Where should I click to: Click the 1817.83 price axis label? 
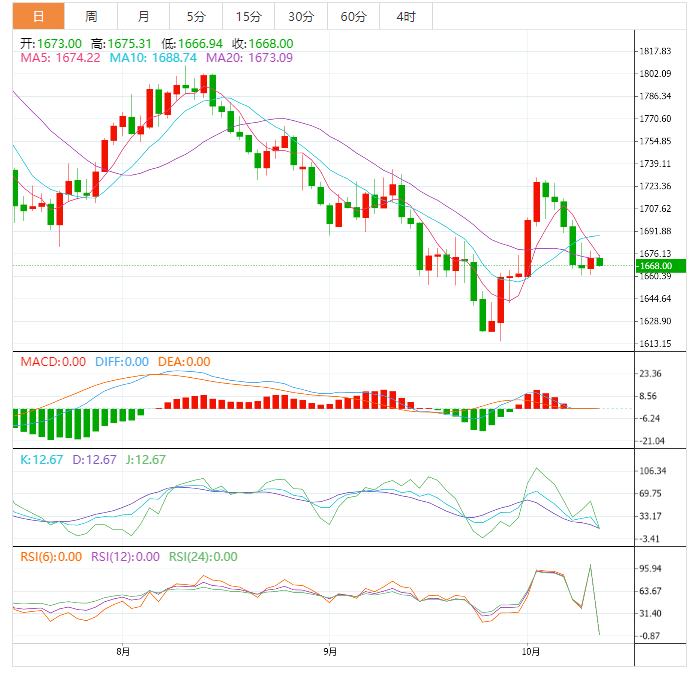(655, 51)
